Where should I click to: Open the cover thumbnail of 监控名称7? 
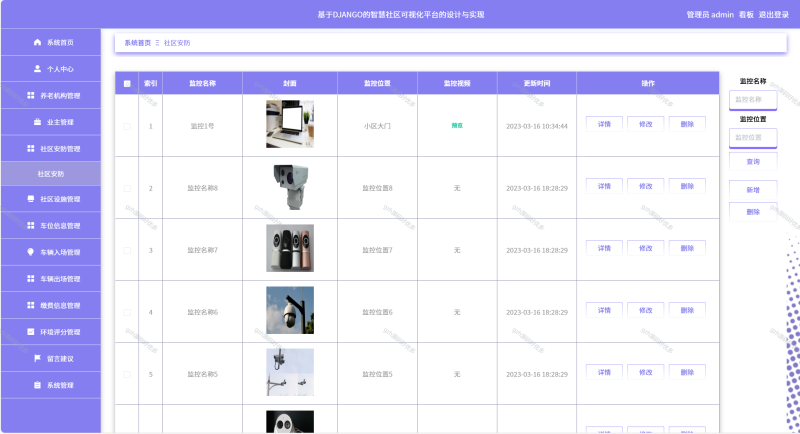click(290, 248)
